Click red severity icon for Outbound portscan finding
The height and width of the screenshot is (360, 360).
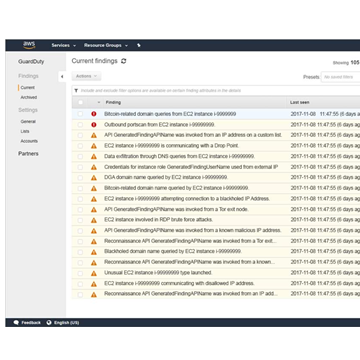coord(94,125)
